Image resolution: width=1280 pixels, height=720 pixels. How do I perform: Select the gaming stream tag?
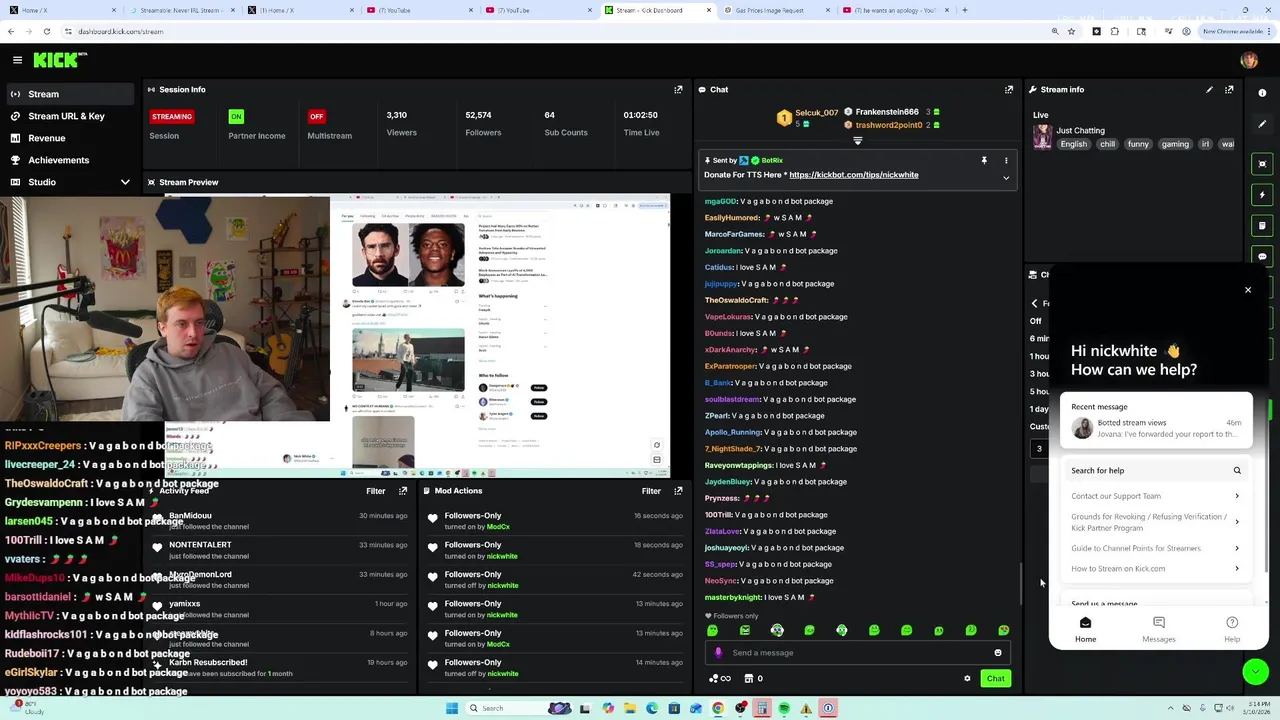point(1175,144)
